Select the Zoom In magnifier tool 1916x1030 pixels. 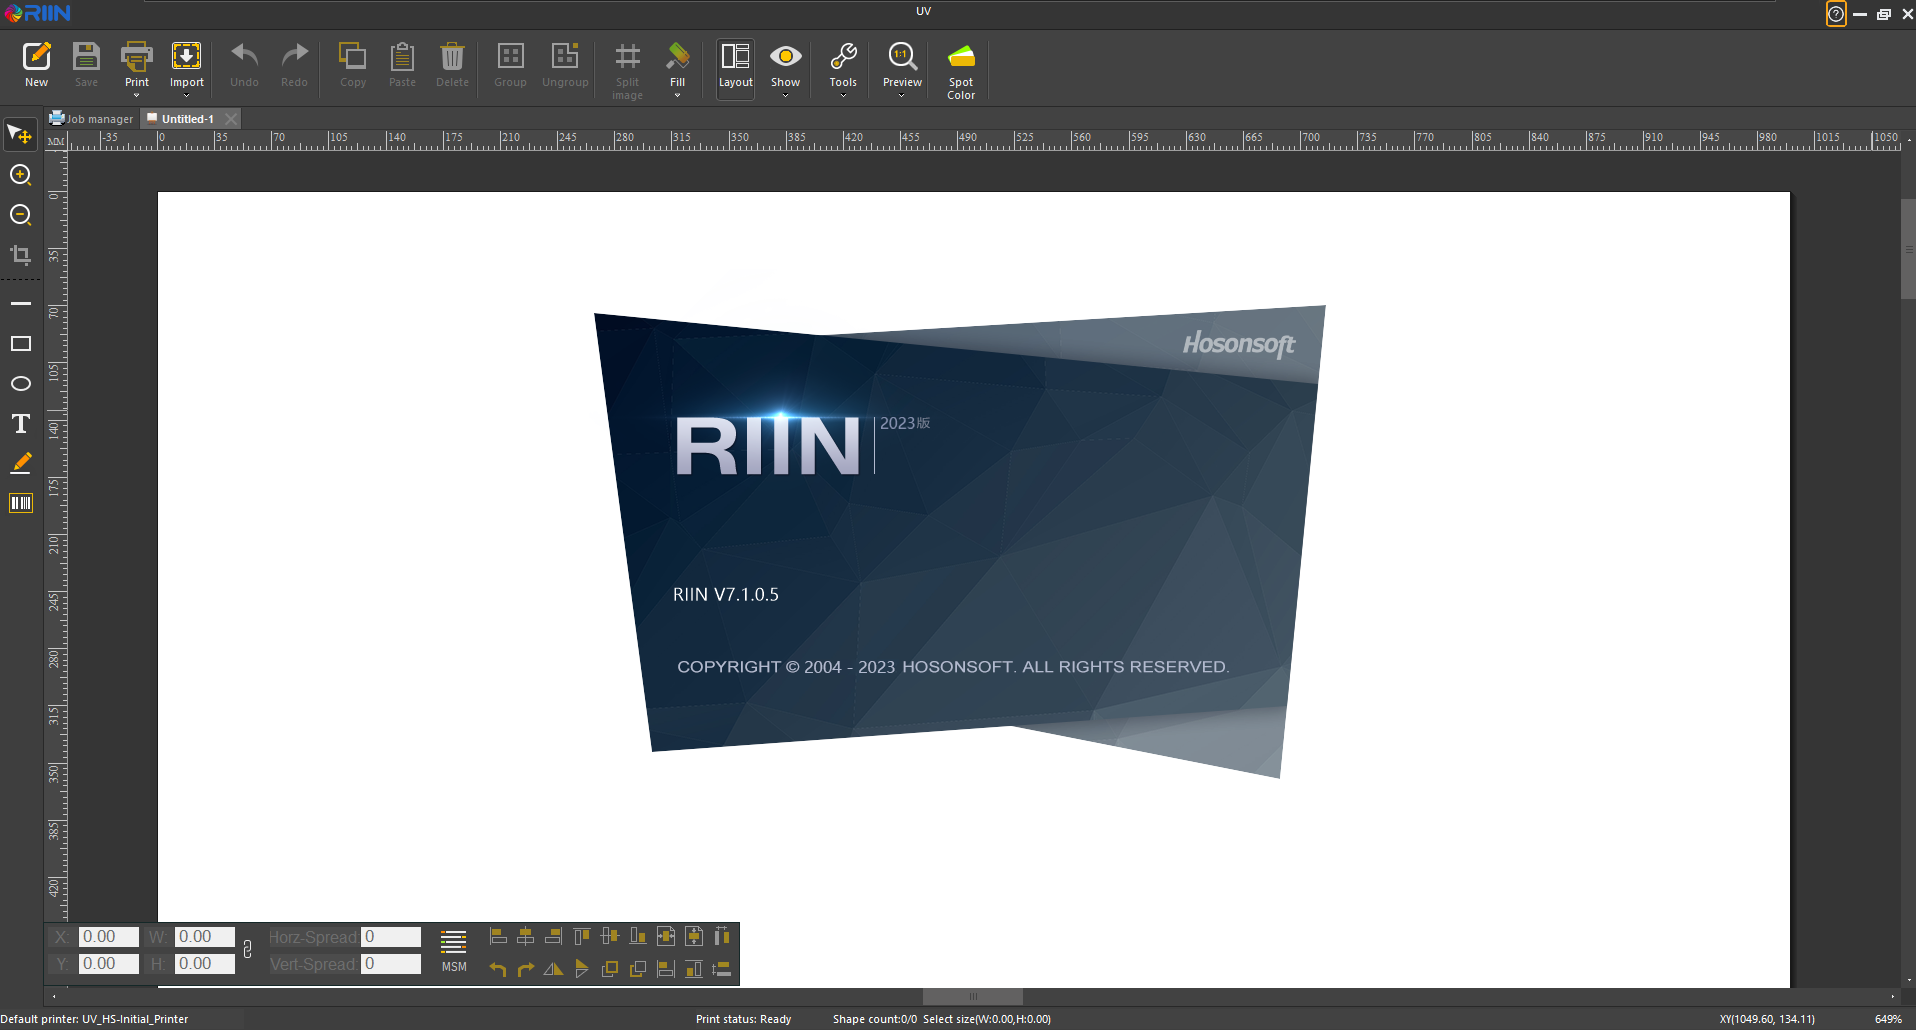(20, 175)
